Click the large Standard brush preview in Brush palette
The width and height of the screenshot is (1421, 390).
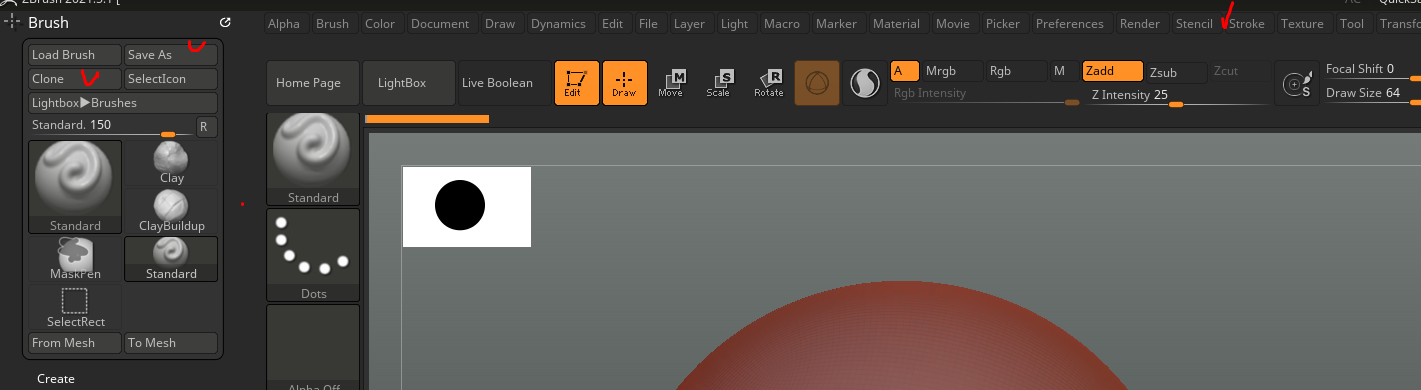click(75, 187)
